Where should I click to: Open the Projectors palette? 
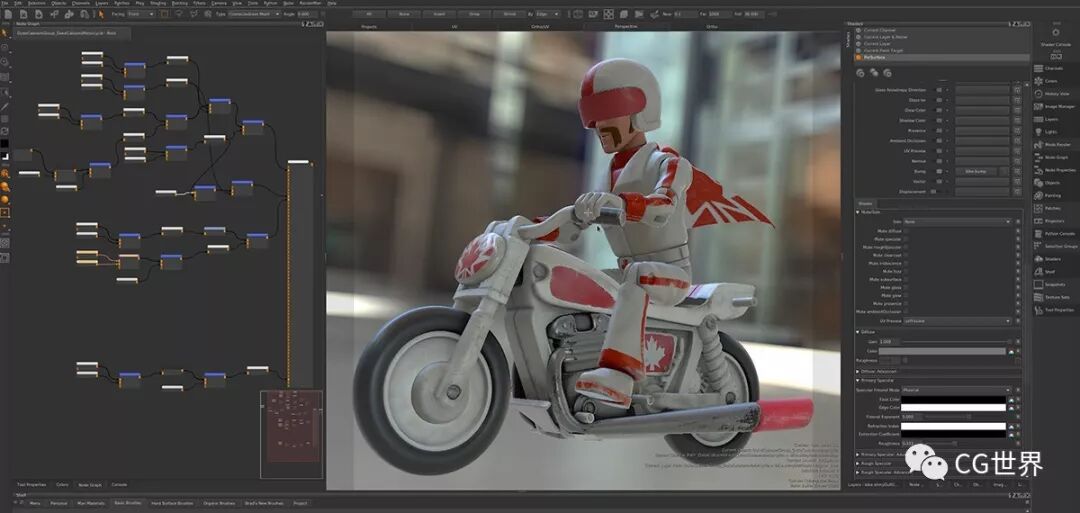click(x=1048, y=221)
